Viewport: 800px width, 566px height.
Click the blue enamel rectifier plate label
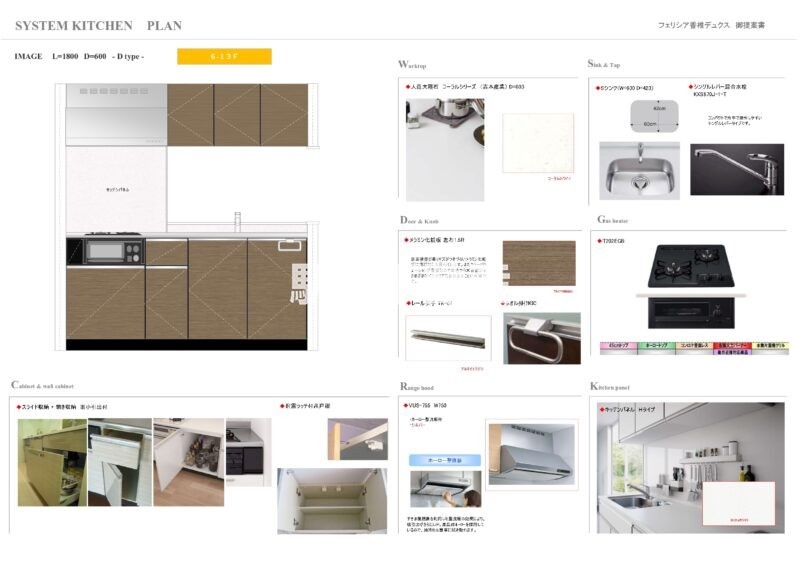point(445,461)
